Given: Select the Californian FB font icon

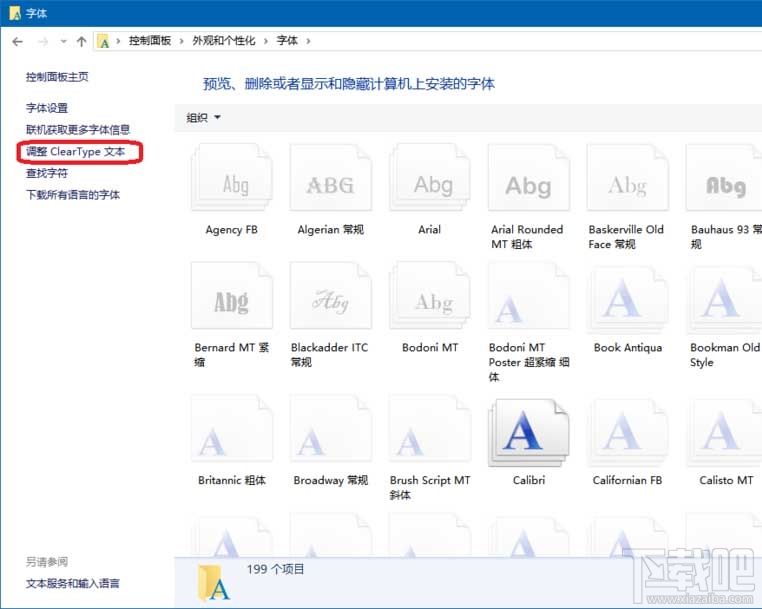Looking at the screenshot, I should pyautogui.click(x=627, y=432).
